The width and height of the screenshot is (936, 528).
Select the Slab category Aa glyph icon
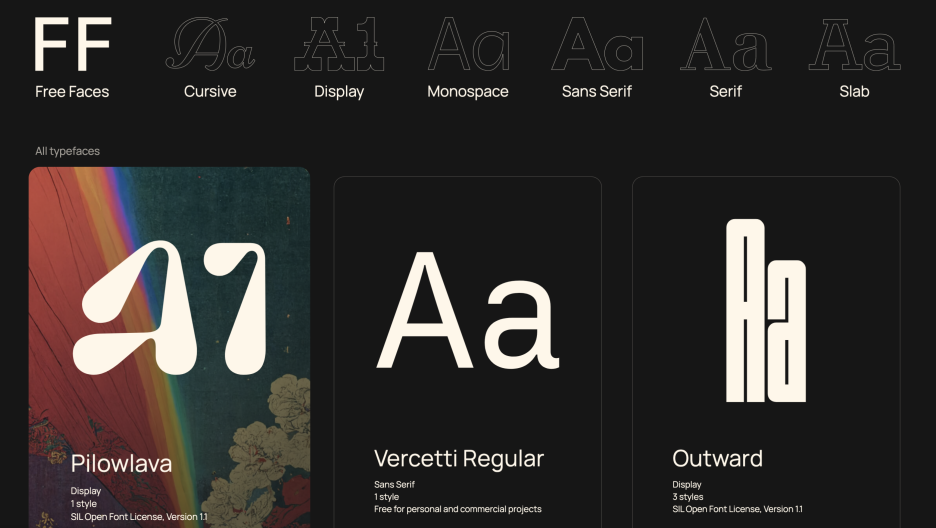click(854, 44)
